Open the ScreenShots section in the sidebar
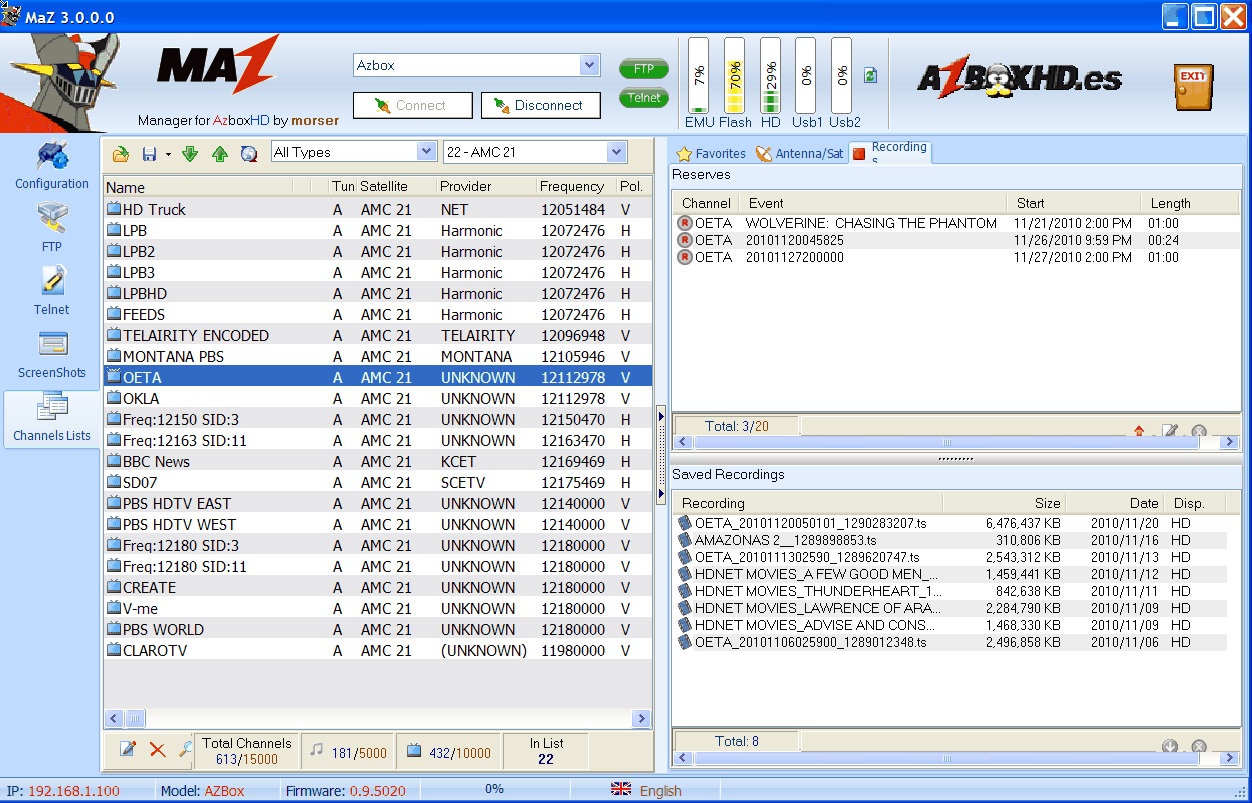Viewport: 1252px width, 803px height. (52, 355)
